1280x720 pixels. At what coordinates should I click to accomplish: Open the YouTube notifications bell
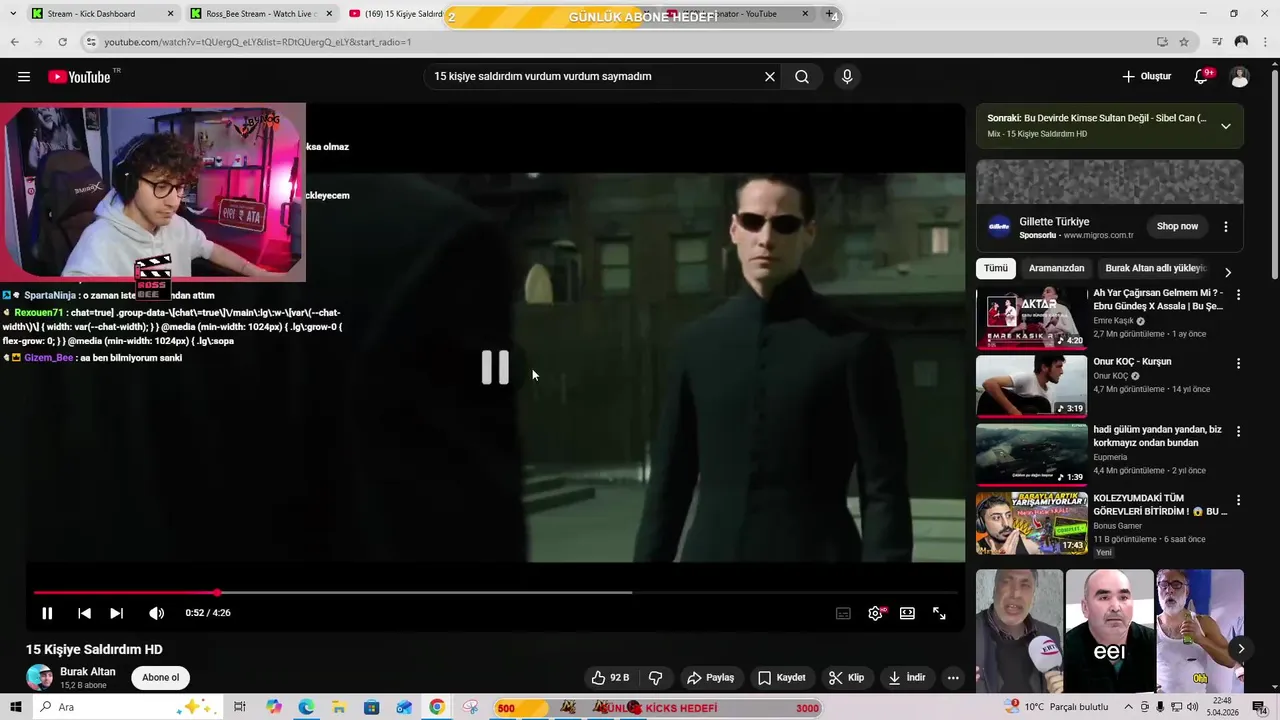1202,77
